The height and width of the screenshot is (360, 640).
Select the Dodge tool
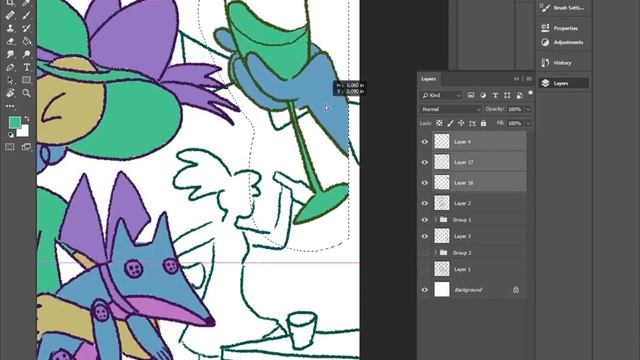[27, 54]
